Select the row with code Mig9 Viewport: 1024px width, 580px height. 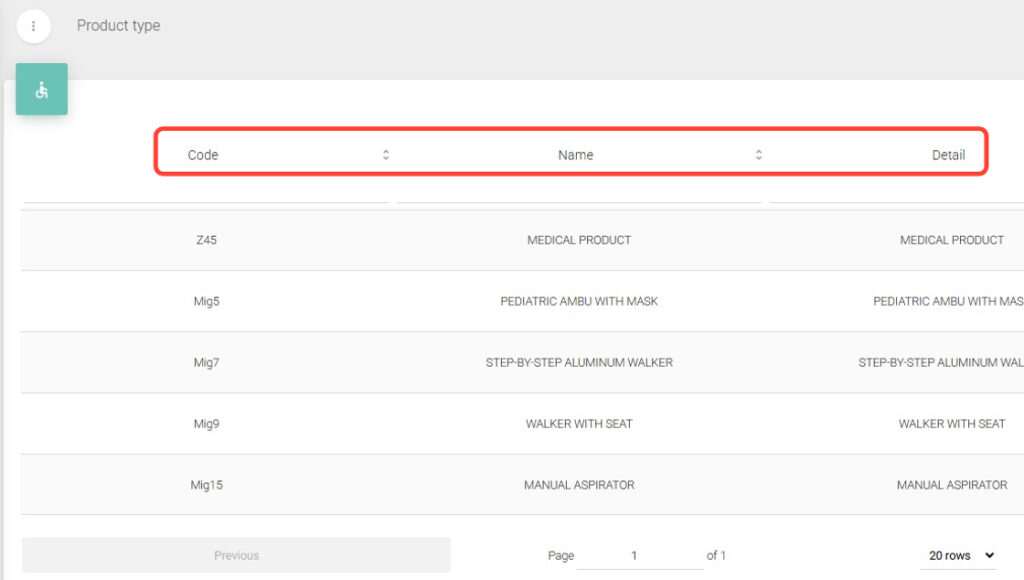pyautogui.click(x=205, y=423)
